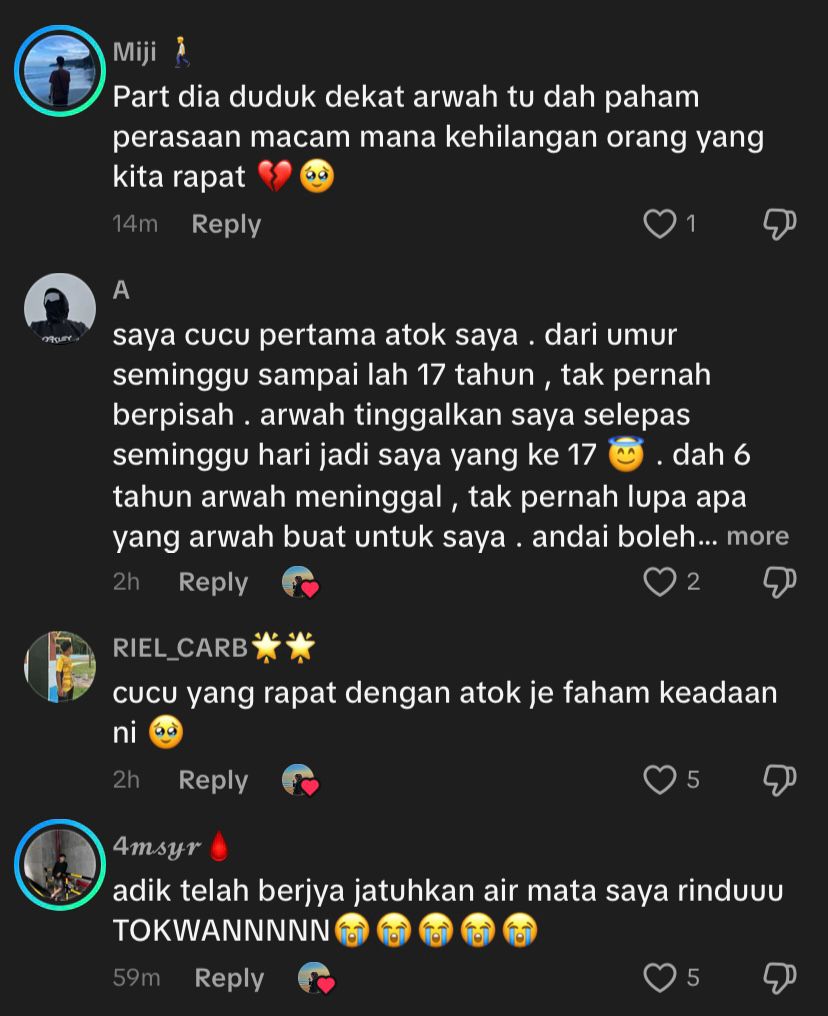Tap the creator-liked badge under A's comment
The height and width of the screenshot is (1016, 828).
pyautogui.click(x=300, y=582)
